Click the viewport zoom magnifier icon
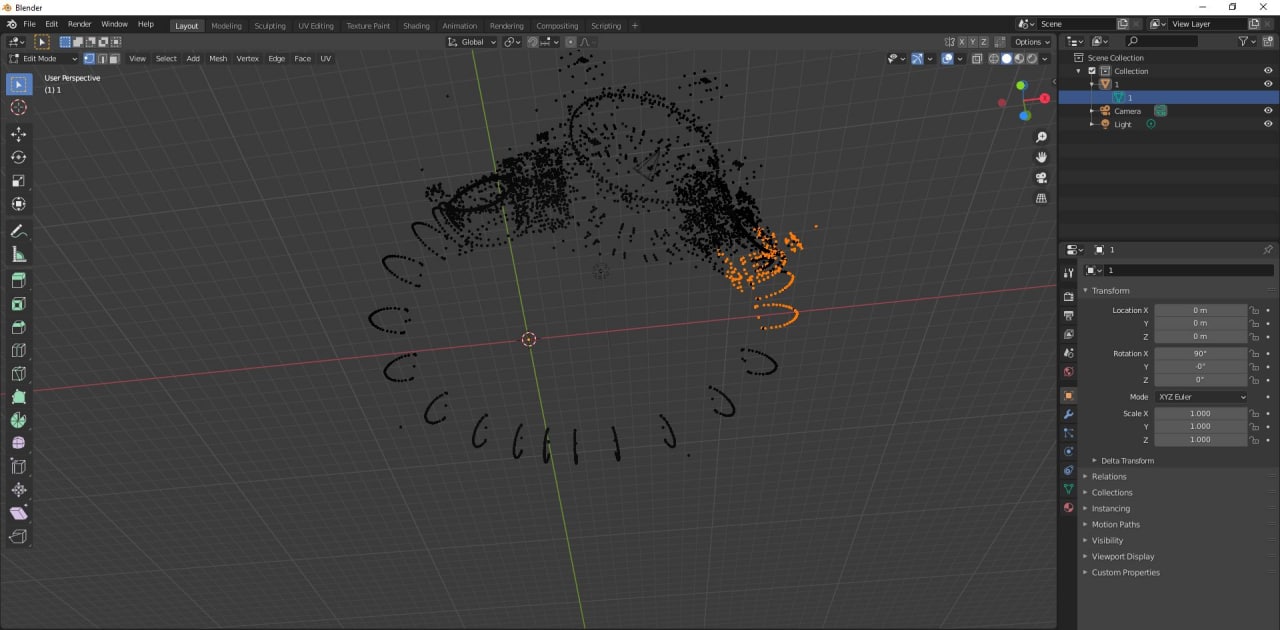The width and height of the screenshot is (1280, 630). click(1041, 137)
